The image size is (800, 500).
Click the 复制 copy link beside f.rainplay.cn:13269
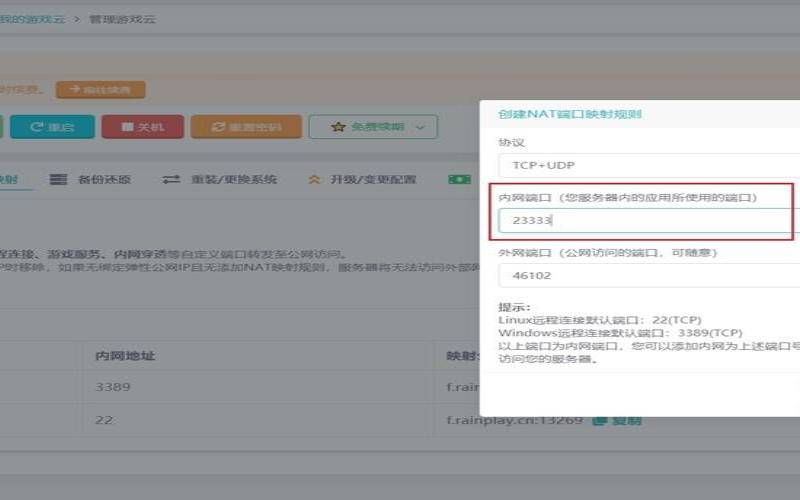[617, 420]
